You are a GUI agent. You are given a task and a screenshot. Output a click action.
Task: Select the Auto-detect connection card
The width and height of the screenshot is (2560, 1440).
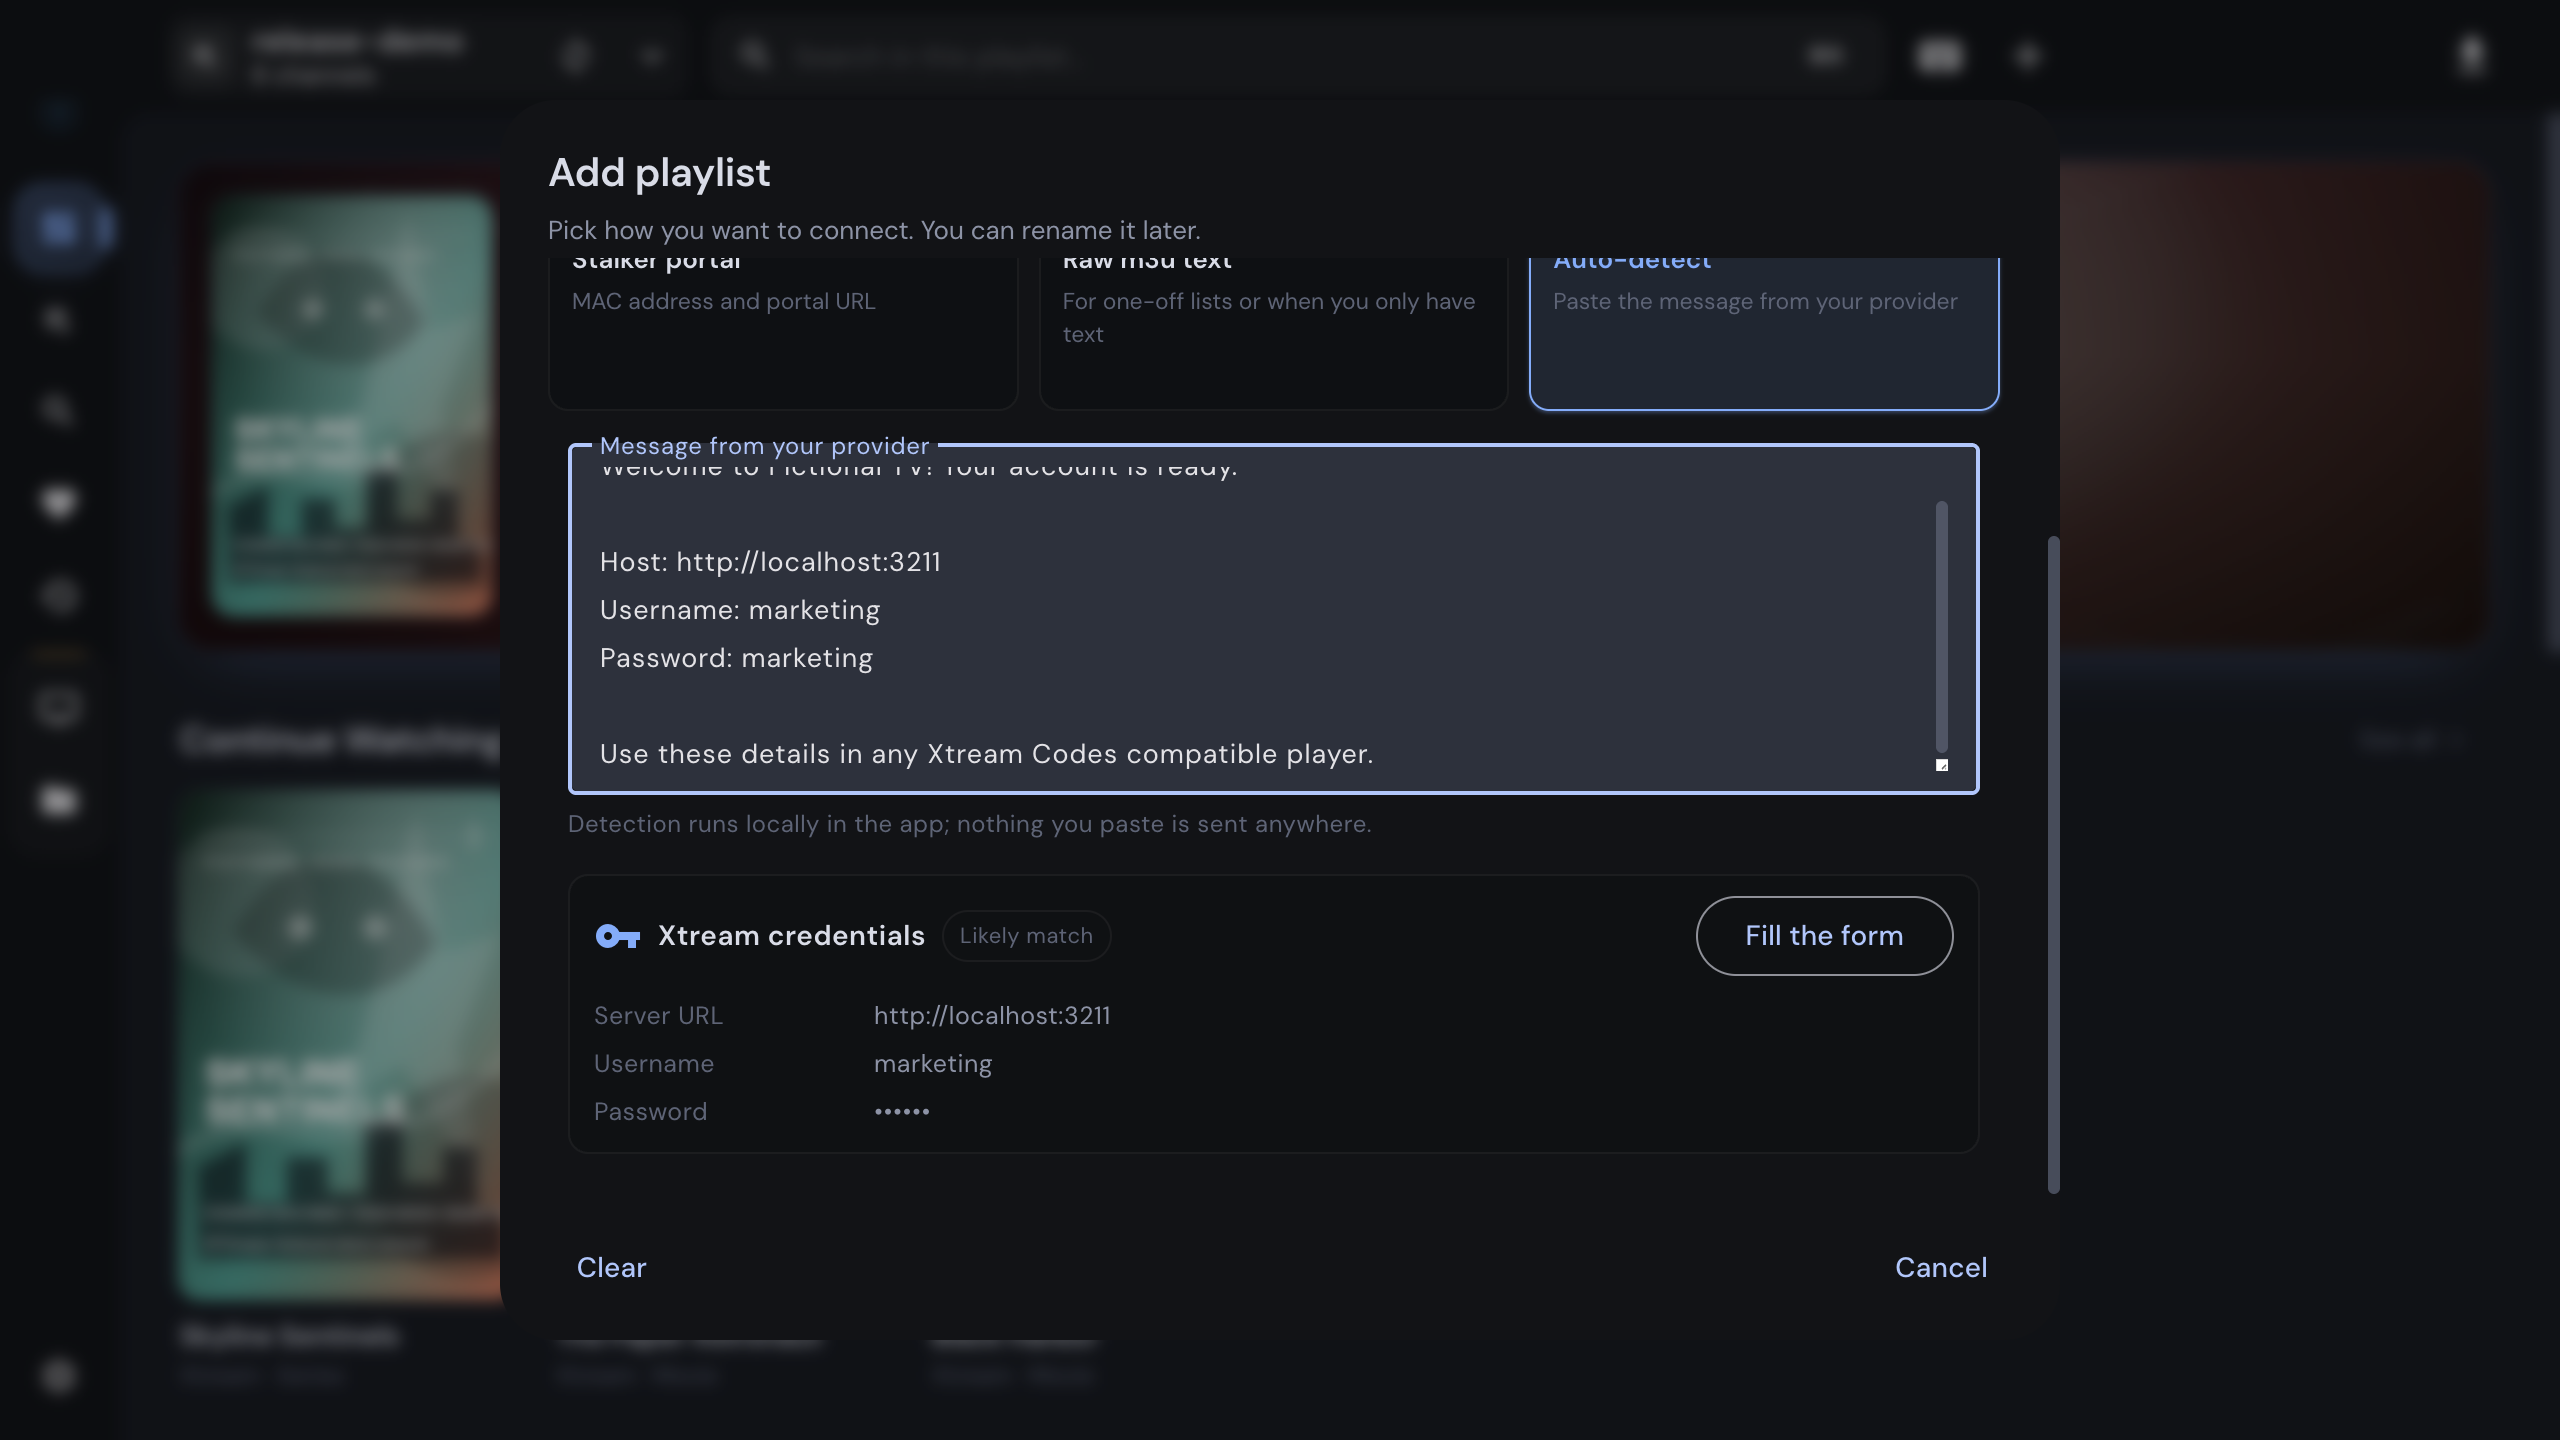pyautogui.click(x=1764, y=332)
